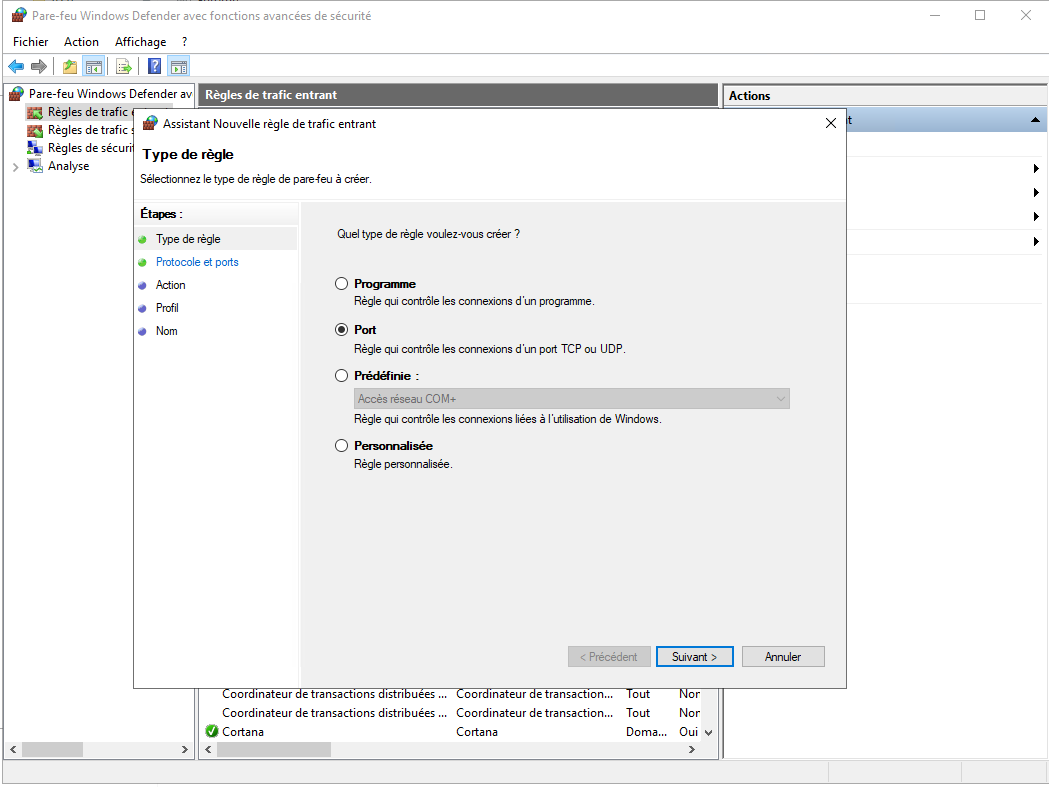Open the ? help menu
Screen dimensions: 1049x787
tap(185, 41)
